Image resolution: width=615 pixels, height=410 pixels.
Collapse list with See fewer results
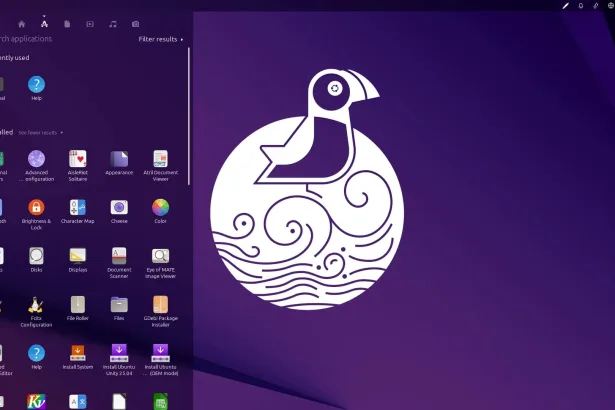tap(41, 132)
